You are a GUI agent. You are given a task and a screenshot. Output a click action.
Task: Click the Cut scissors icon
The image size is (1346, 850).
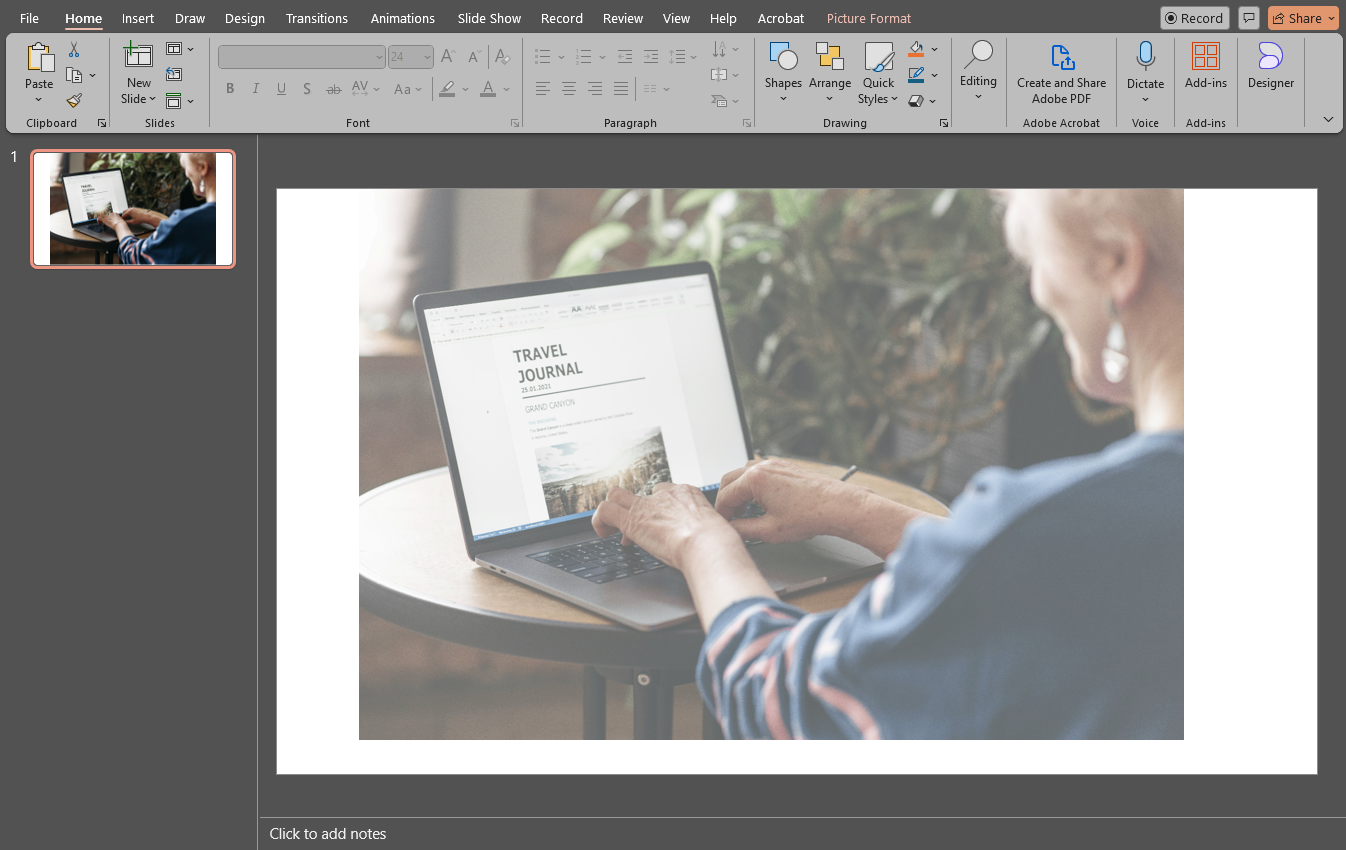[x=74, y=50]
